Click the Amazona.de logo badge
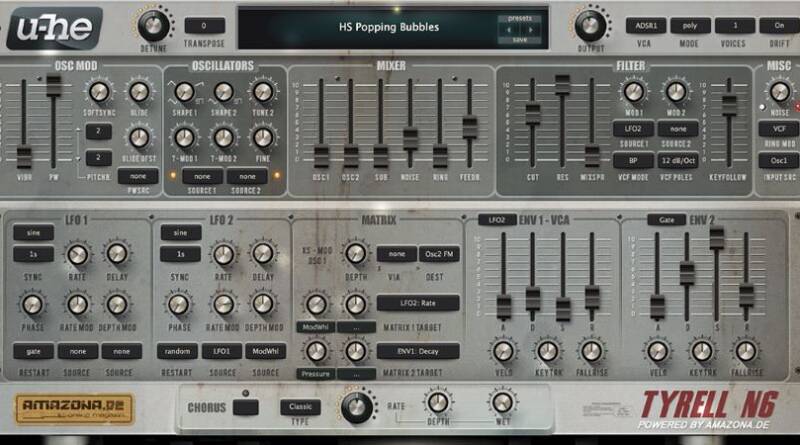The width and height of the screenshot is (800, 445). pyautogui.click(x=74, y=409)
